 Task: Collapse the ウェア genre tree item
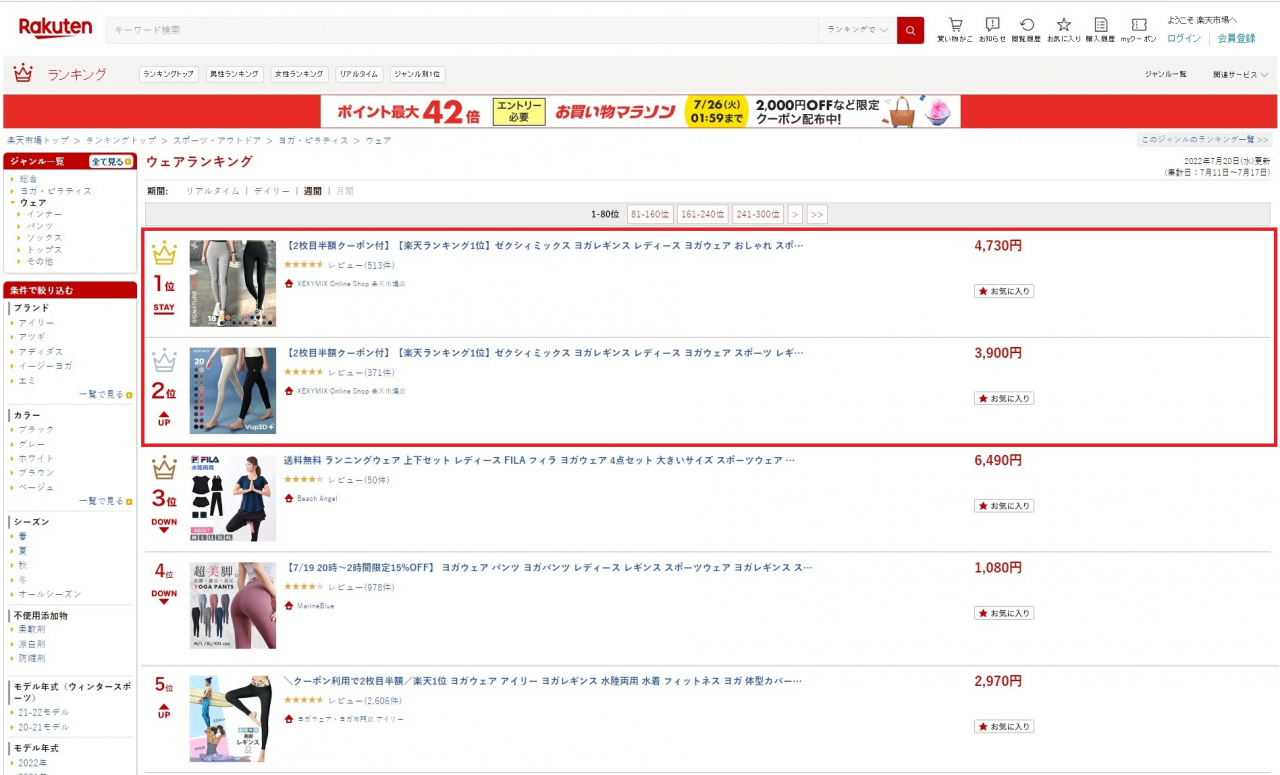pos(33,202)
